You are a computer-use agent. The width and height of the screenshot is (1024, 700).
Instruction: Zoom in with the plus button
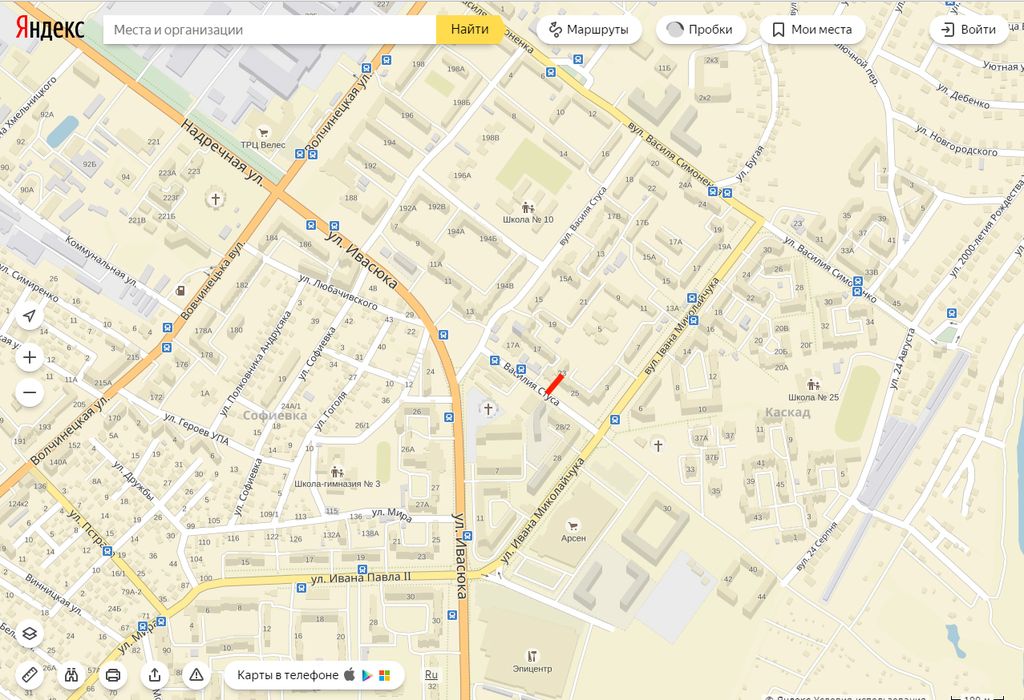29,357
